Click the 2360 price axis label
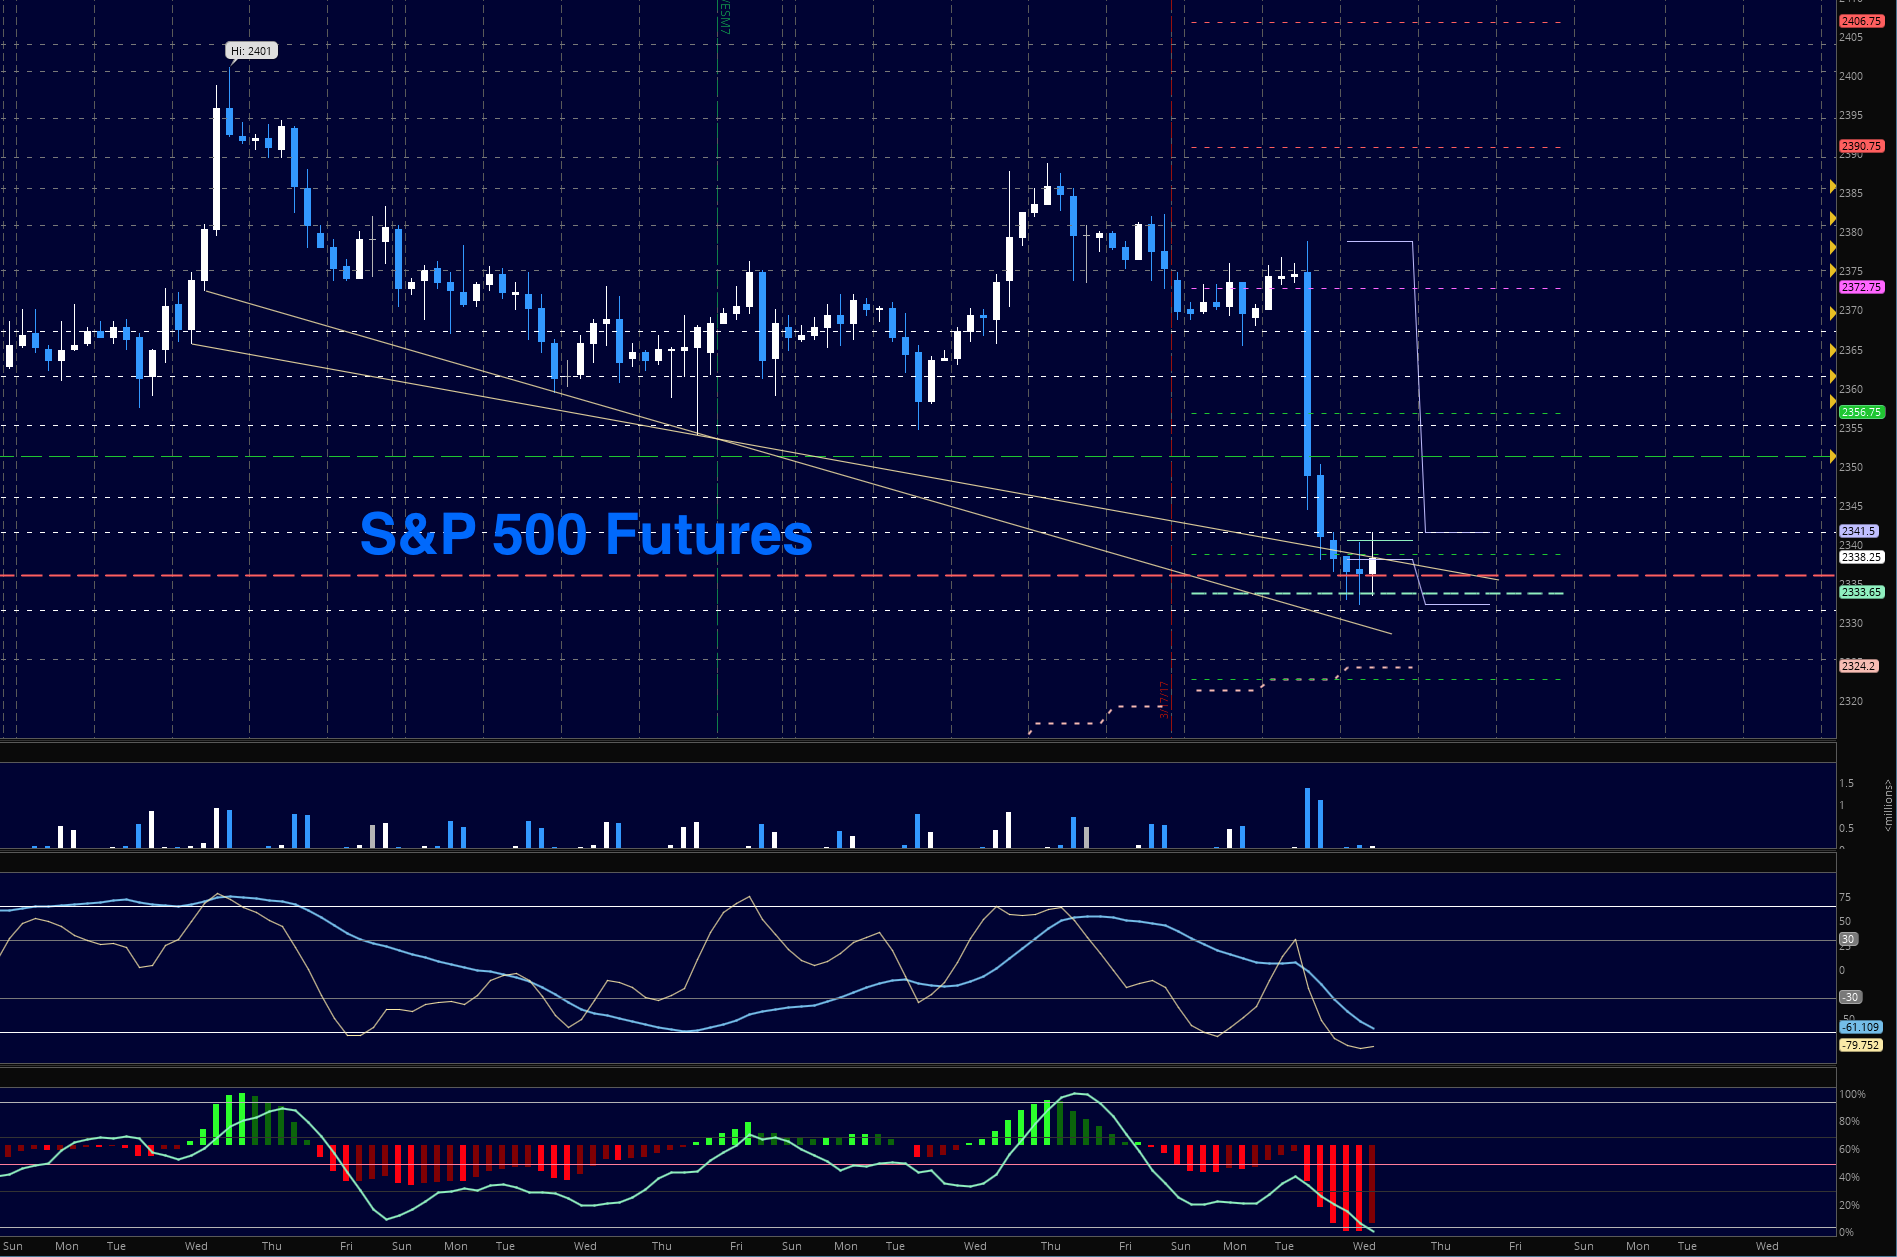Image resolution: width=1897 pixels, height=1257 pixels. point(1850,389)
